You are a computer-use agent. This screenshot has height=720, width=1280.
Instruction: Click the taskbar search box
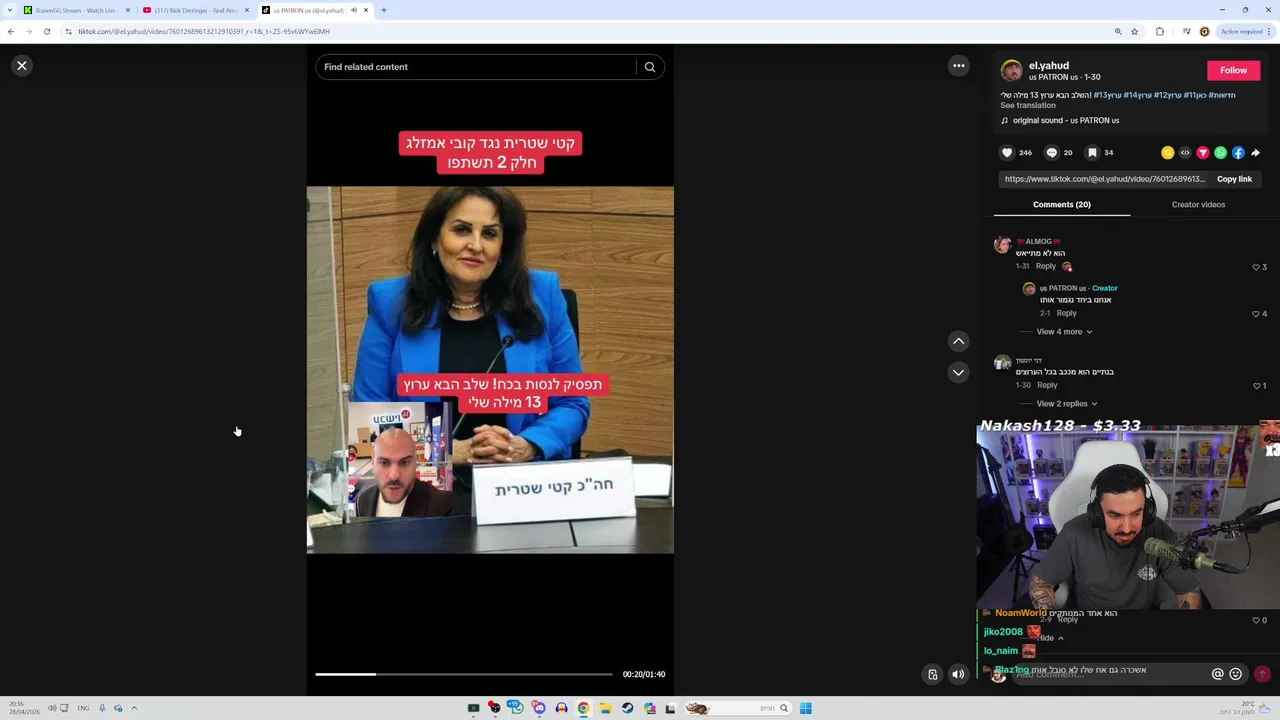tap(738, 708)
